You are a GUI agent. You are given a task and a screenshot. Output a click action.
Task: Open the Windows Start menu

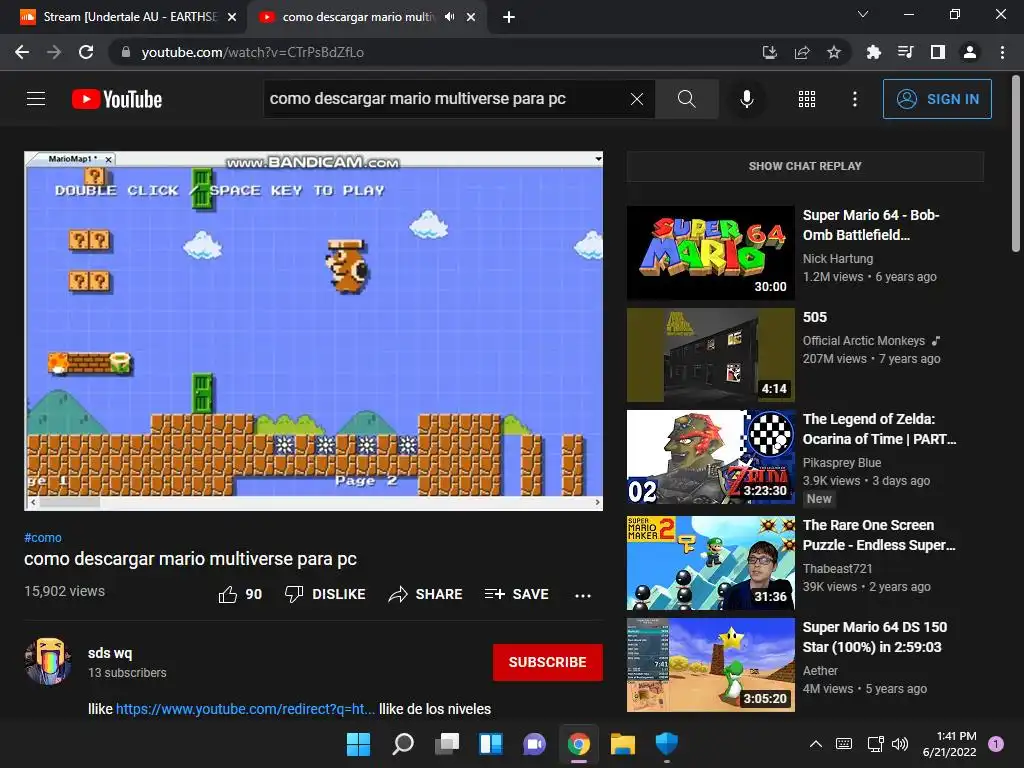358,744
